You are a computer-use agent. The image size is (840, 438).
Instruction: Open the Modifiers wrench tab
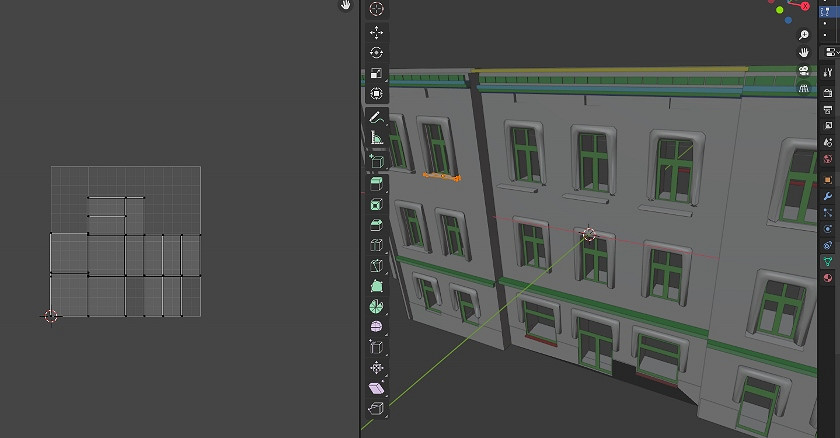(x=828, y=196)
